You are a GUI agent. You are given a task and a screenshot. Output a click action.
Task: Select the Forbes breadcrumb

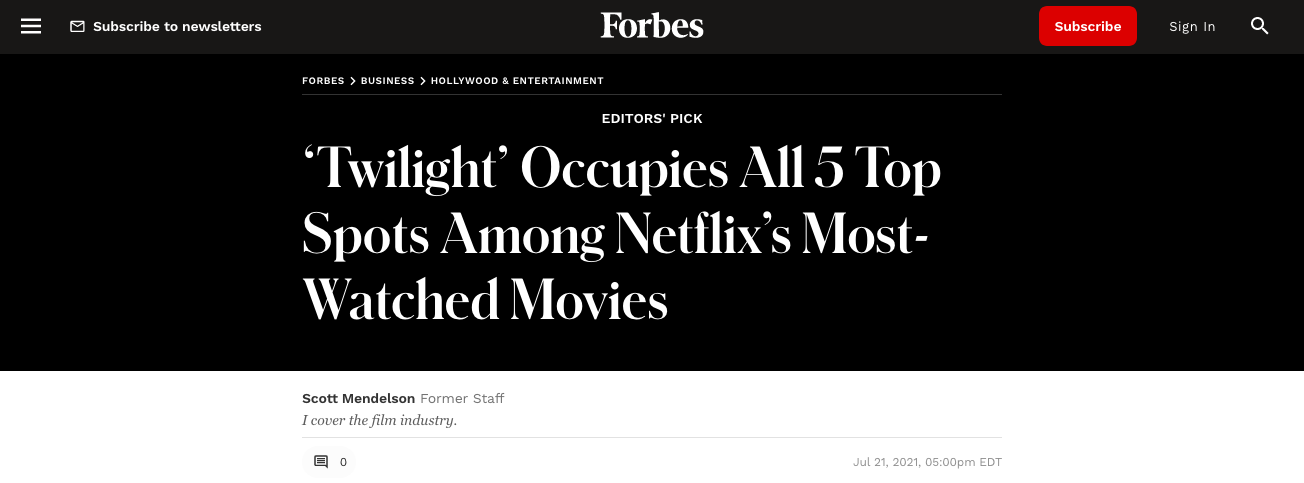[x=323, y=81]
